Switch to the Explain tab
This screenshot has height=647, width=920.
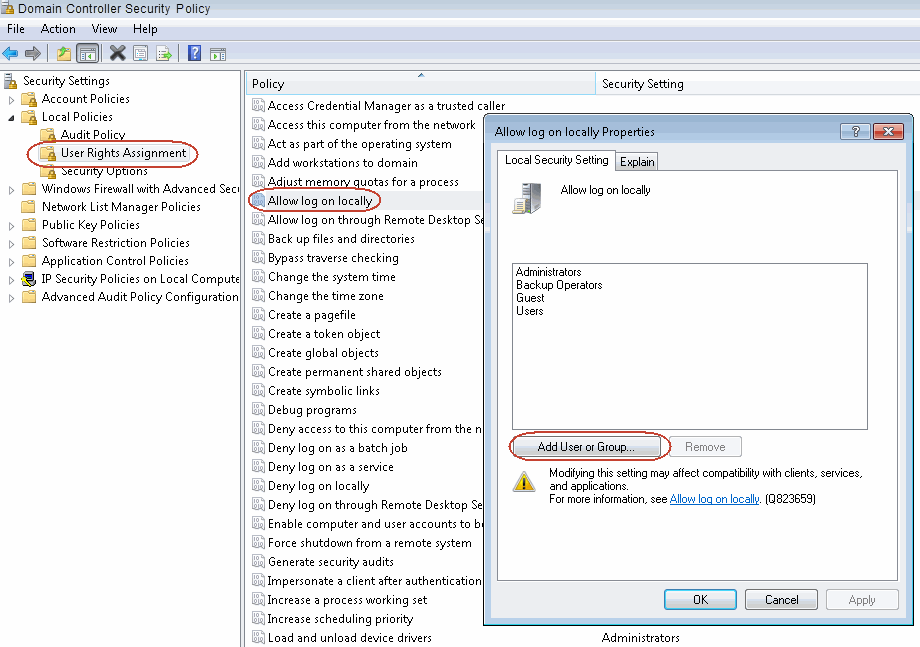637,161
